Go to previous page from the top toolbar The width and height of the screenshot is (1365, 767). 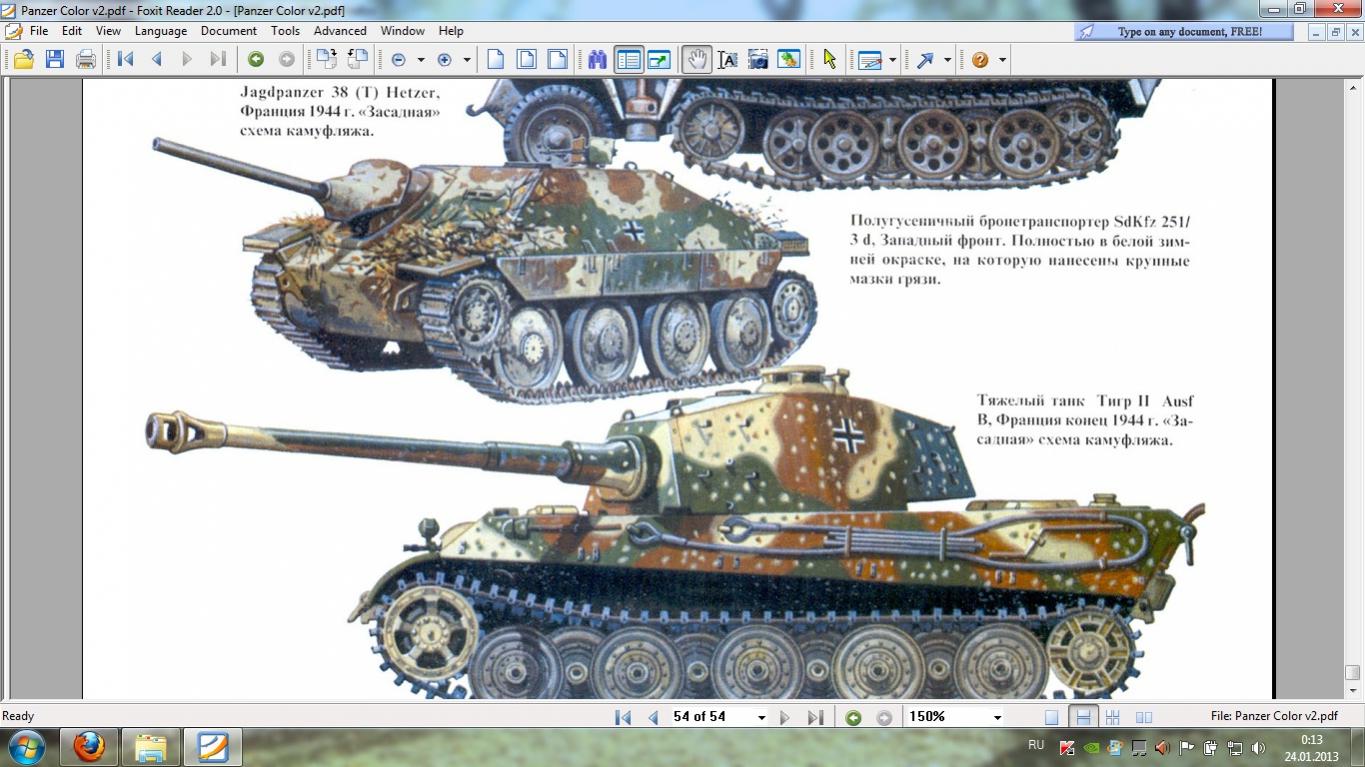[157, 60]
